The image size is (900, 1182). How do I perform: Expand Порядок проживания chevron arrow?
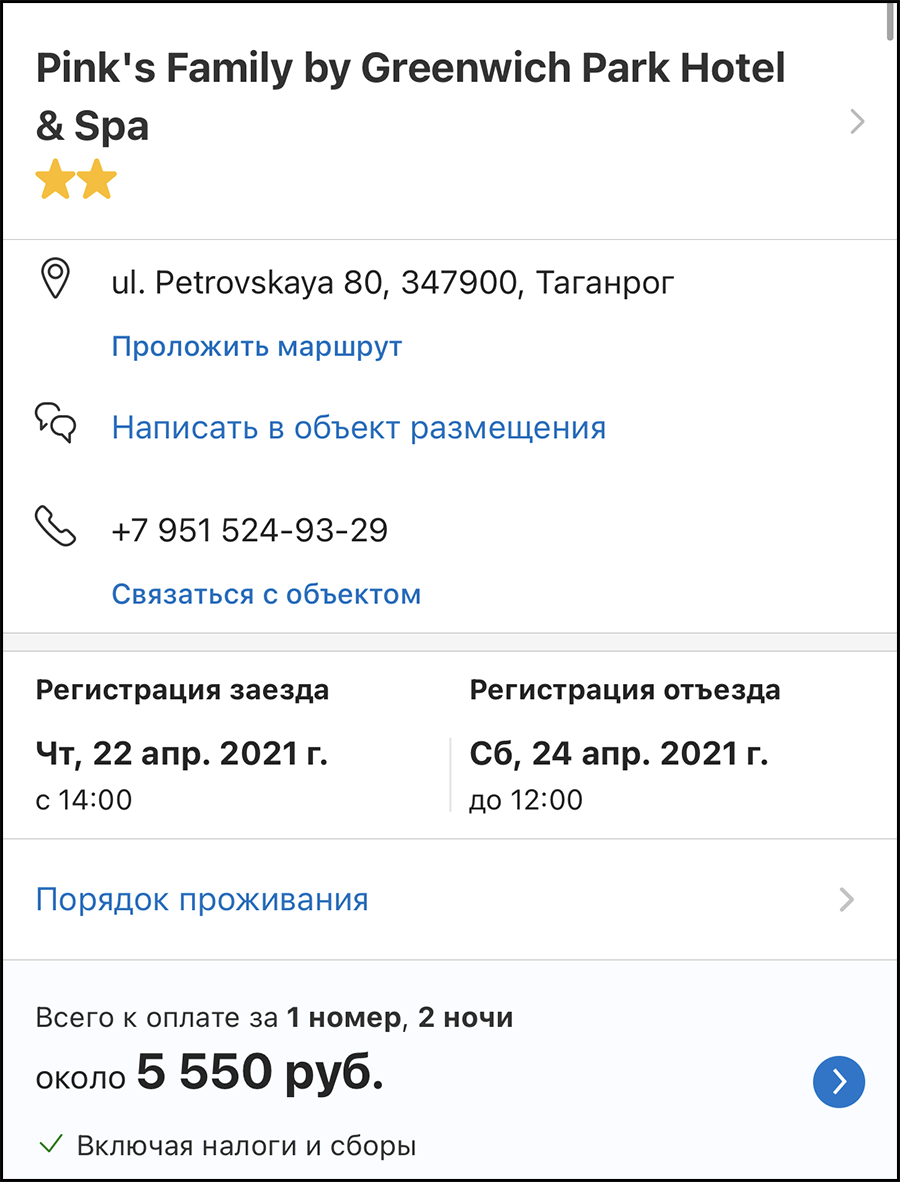(847, 899)
